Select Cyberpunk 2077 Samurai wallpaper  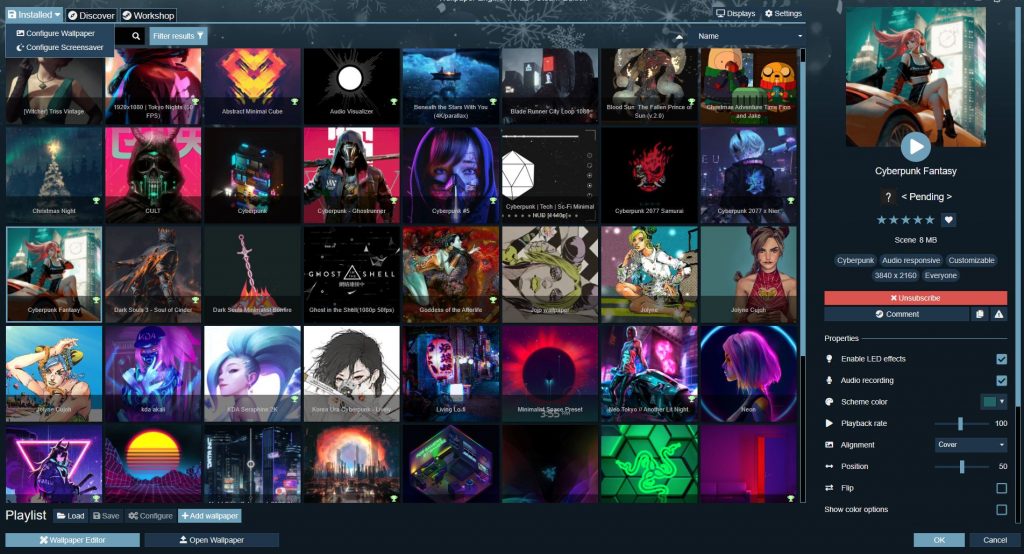click(x=649, y=175)
